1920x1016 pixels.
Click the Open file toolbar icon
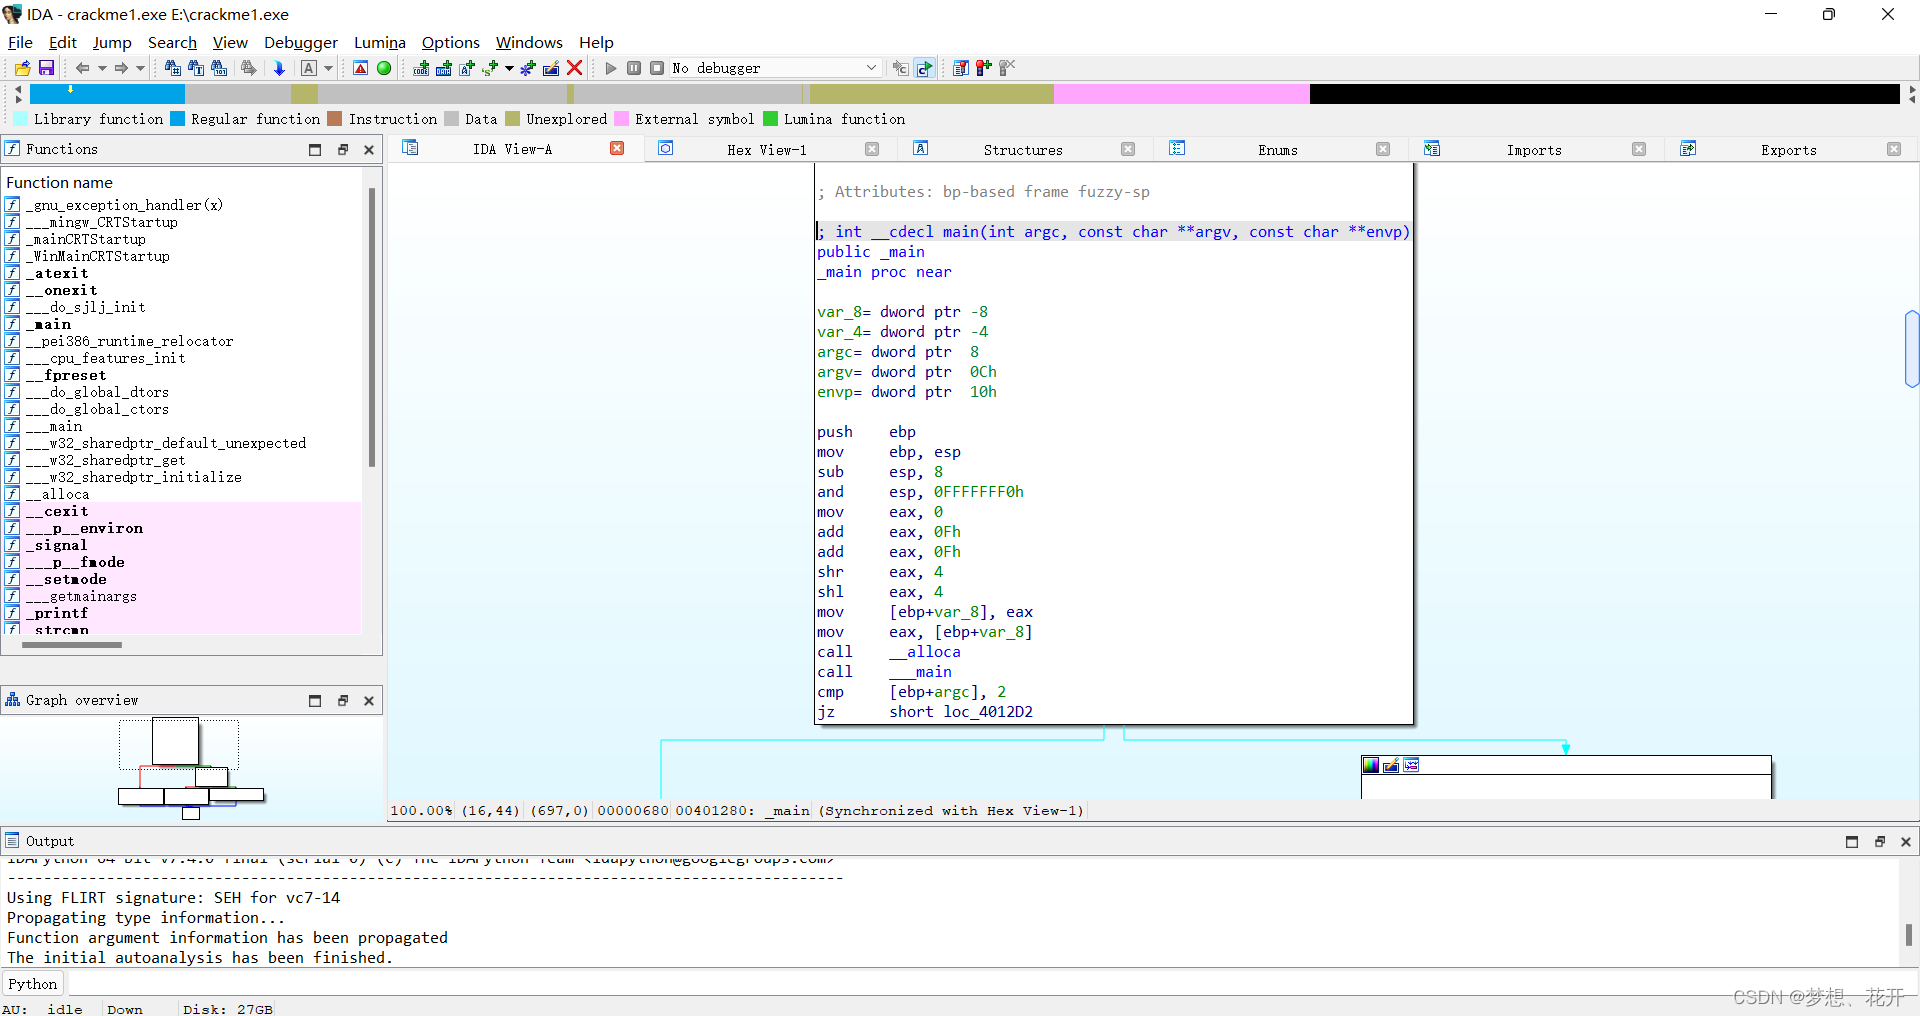coord(22,68)
